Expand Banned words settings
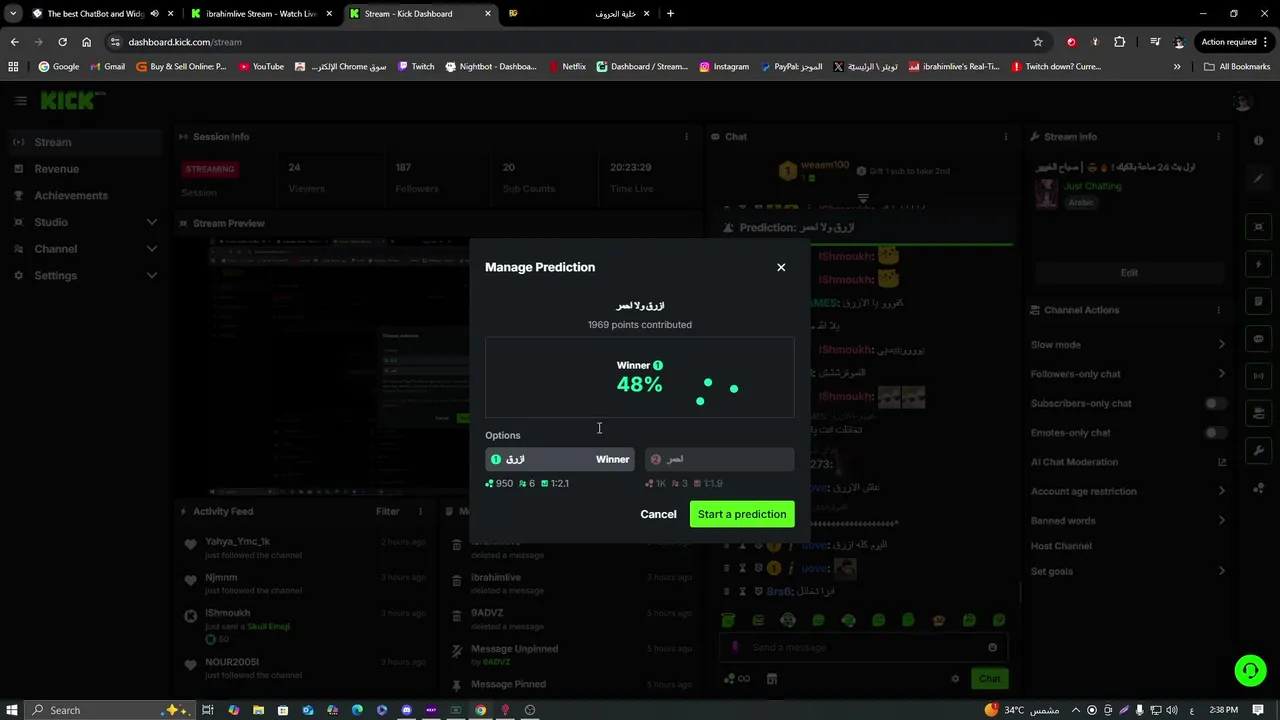Viewport: 1280px width, 720px height. [1128, 521]
